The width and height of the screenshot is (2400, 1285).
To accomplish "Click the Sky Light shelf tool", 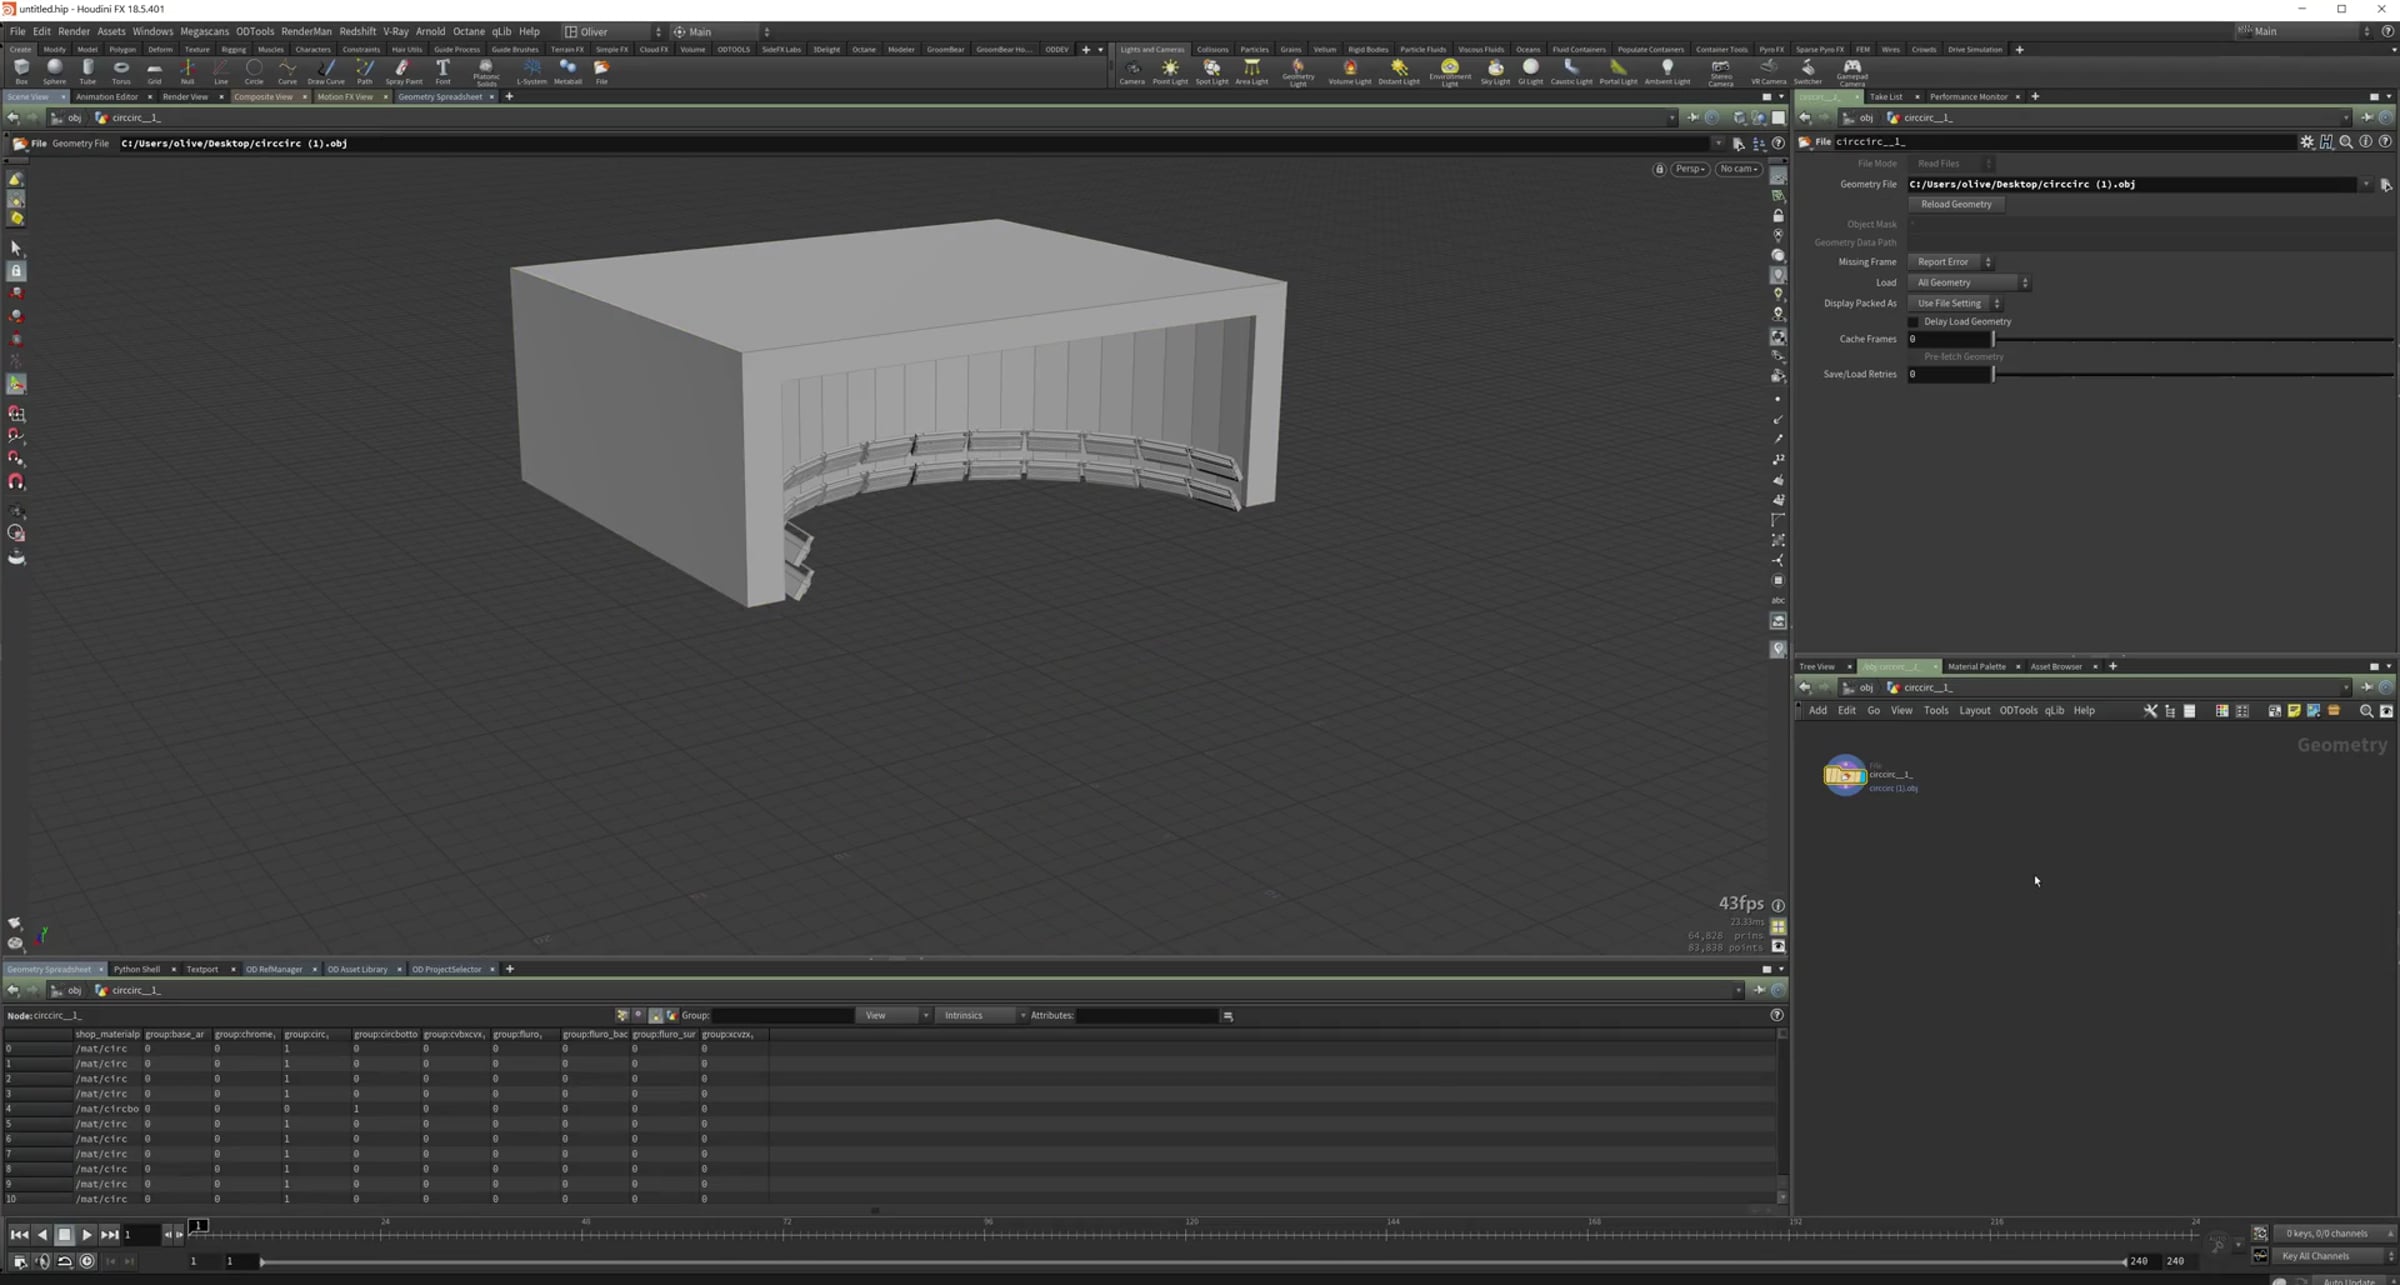I will [x=1495, y=71].
